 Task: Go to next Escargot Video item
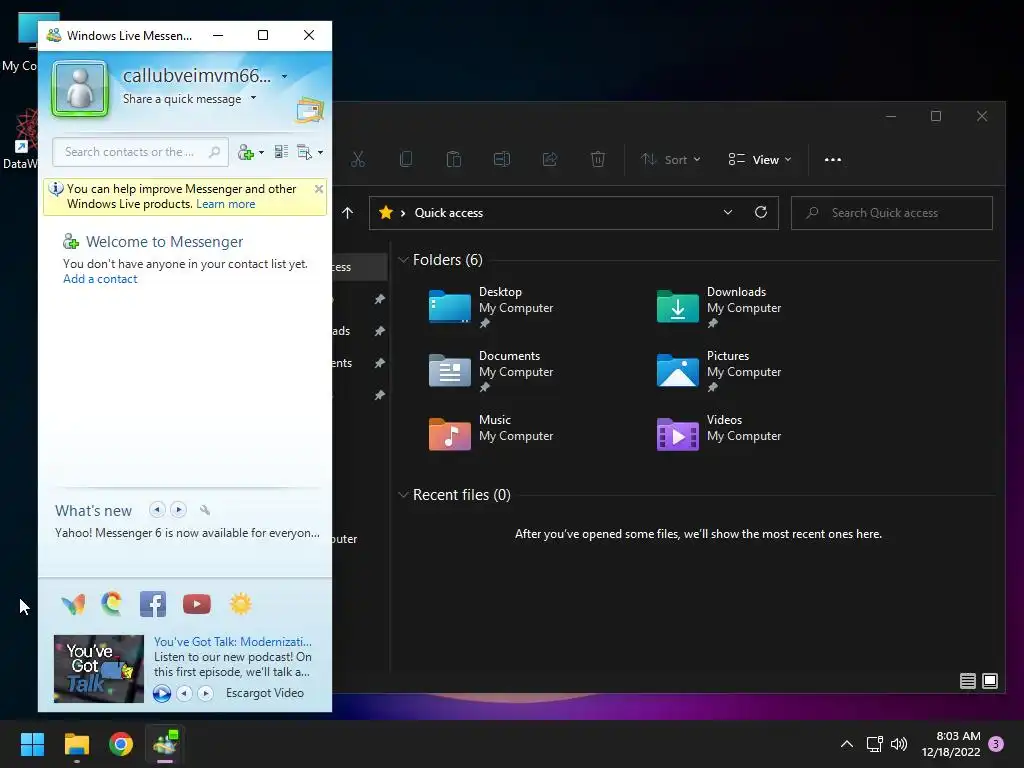pyautogui.click(x=206, y=693)
